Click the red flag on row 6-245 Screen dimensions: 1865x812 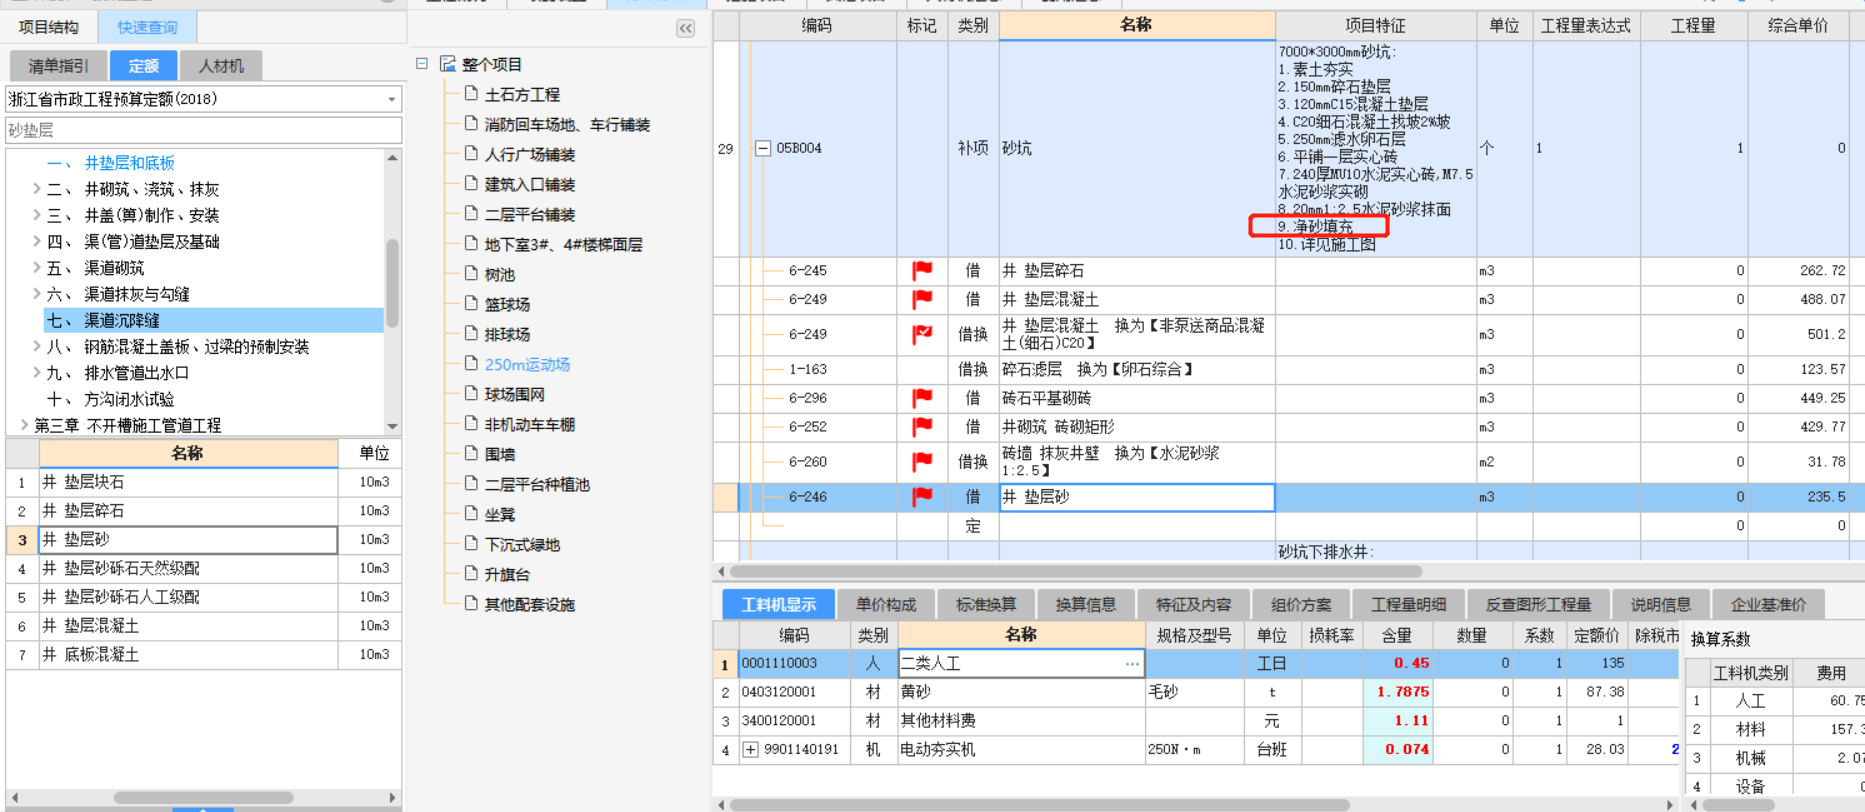tap(922, 270)
